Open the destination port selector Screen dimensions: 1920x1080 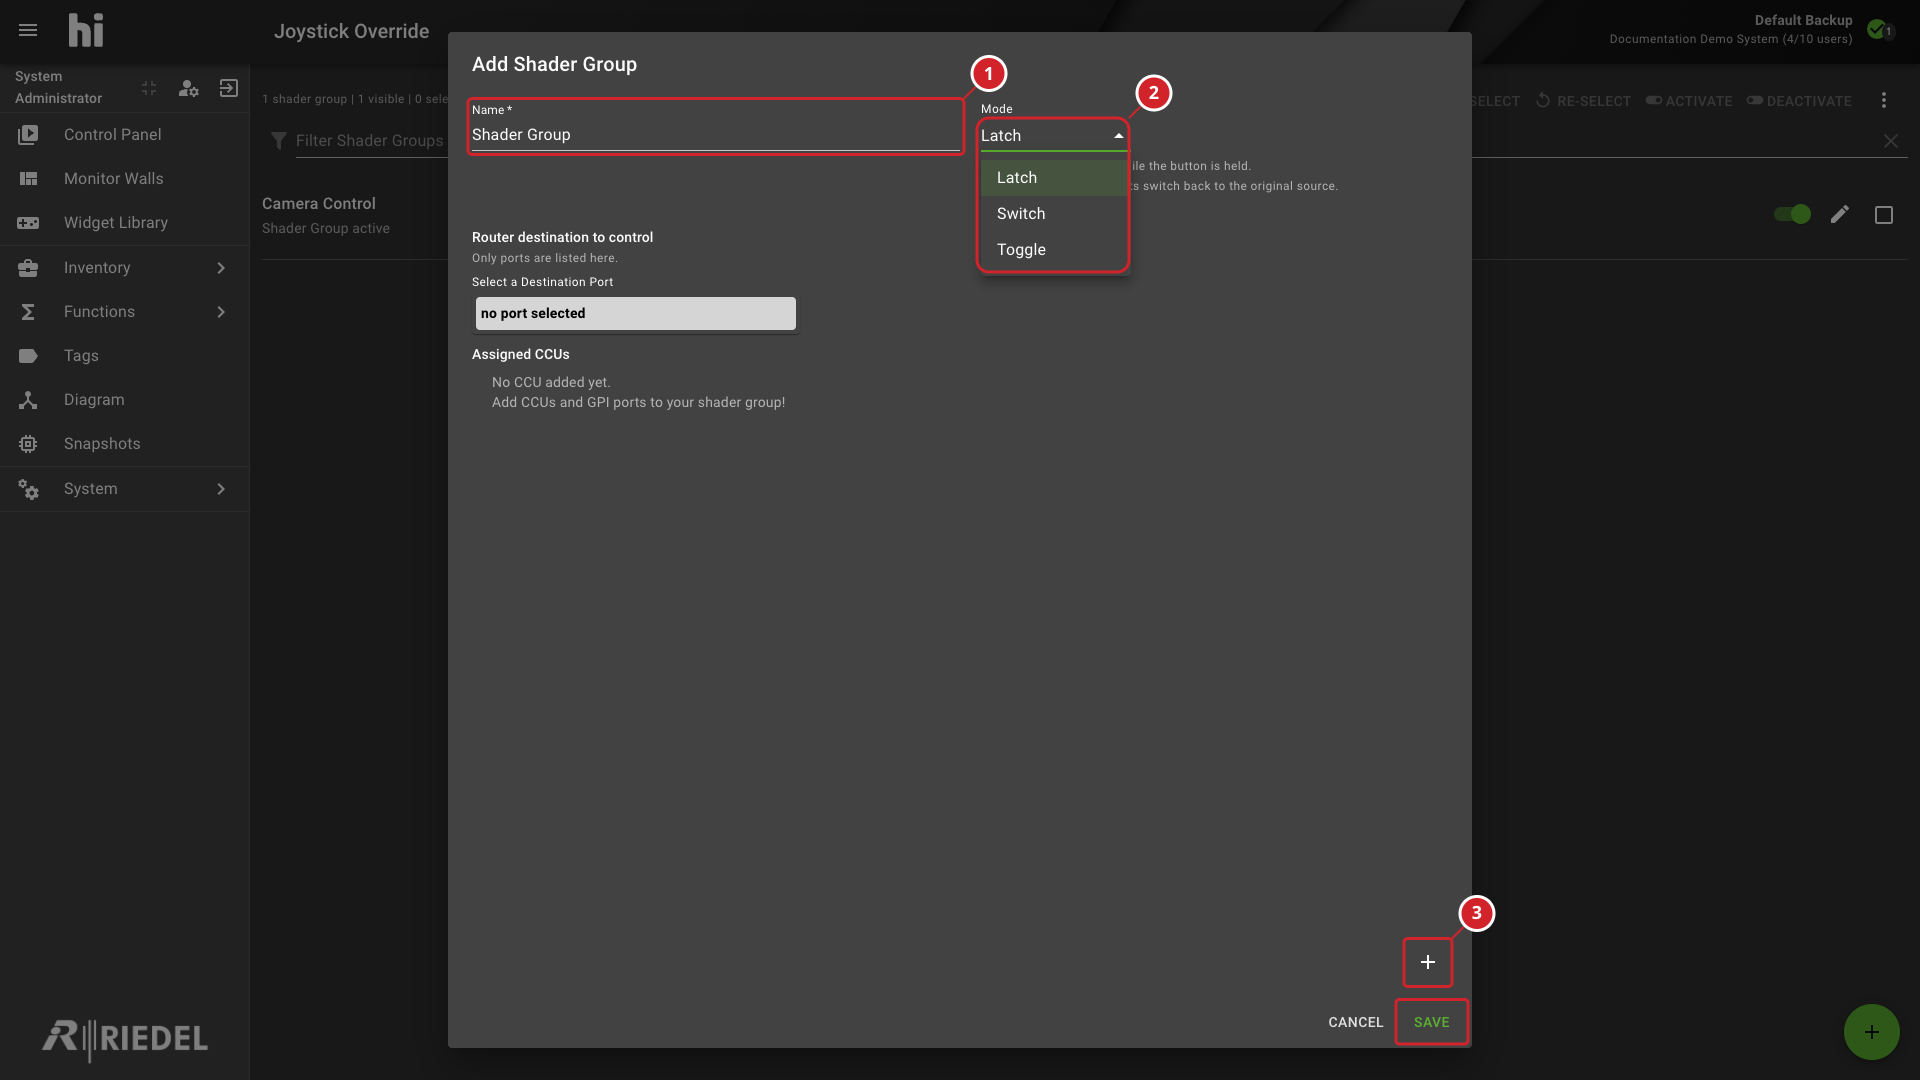(636, 313)
